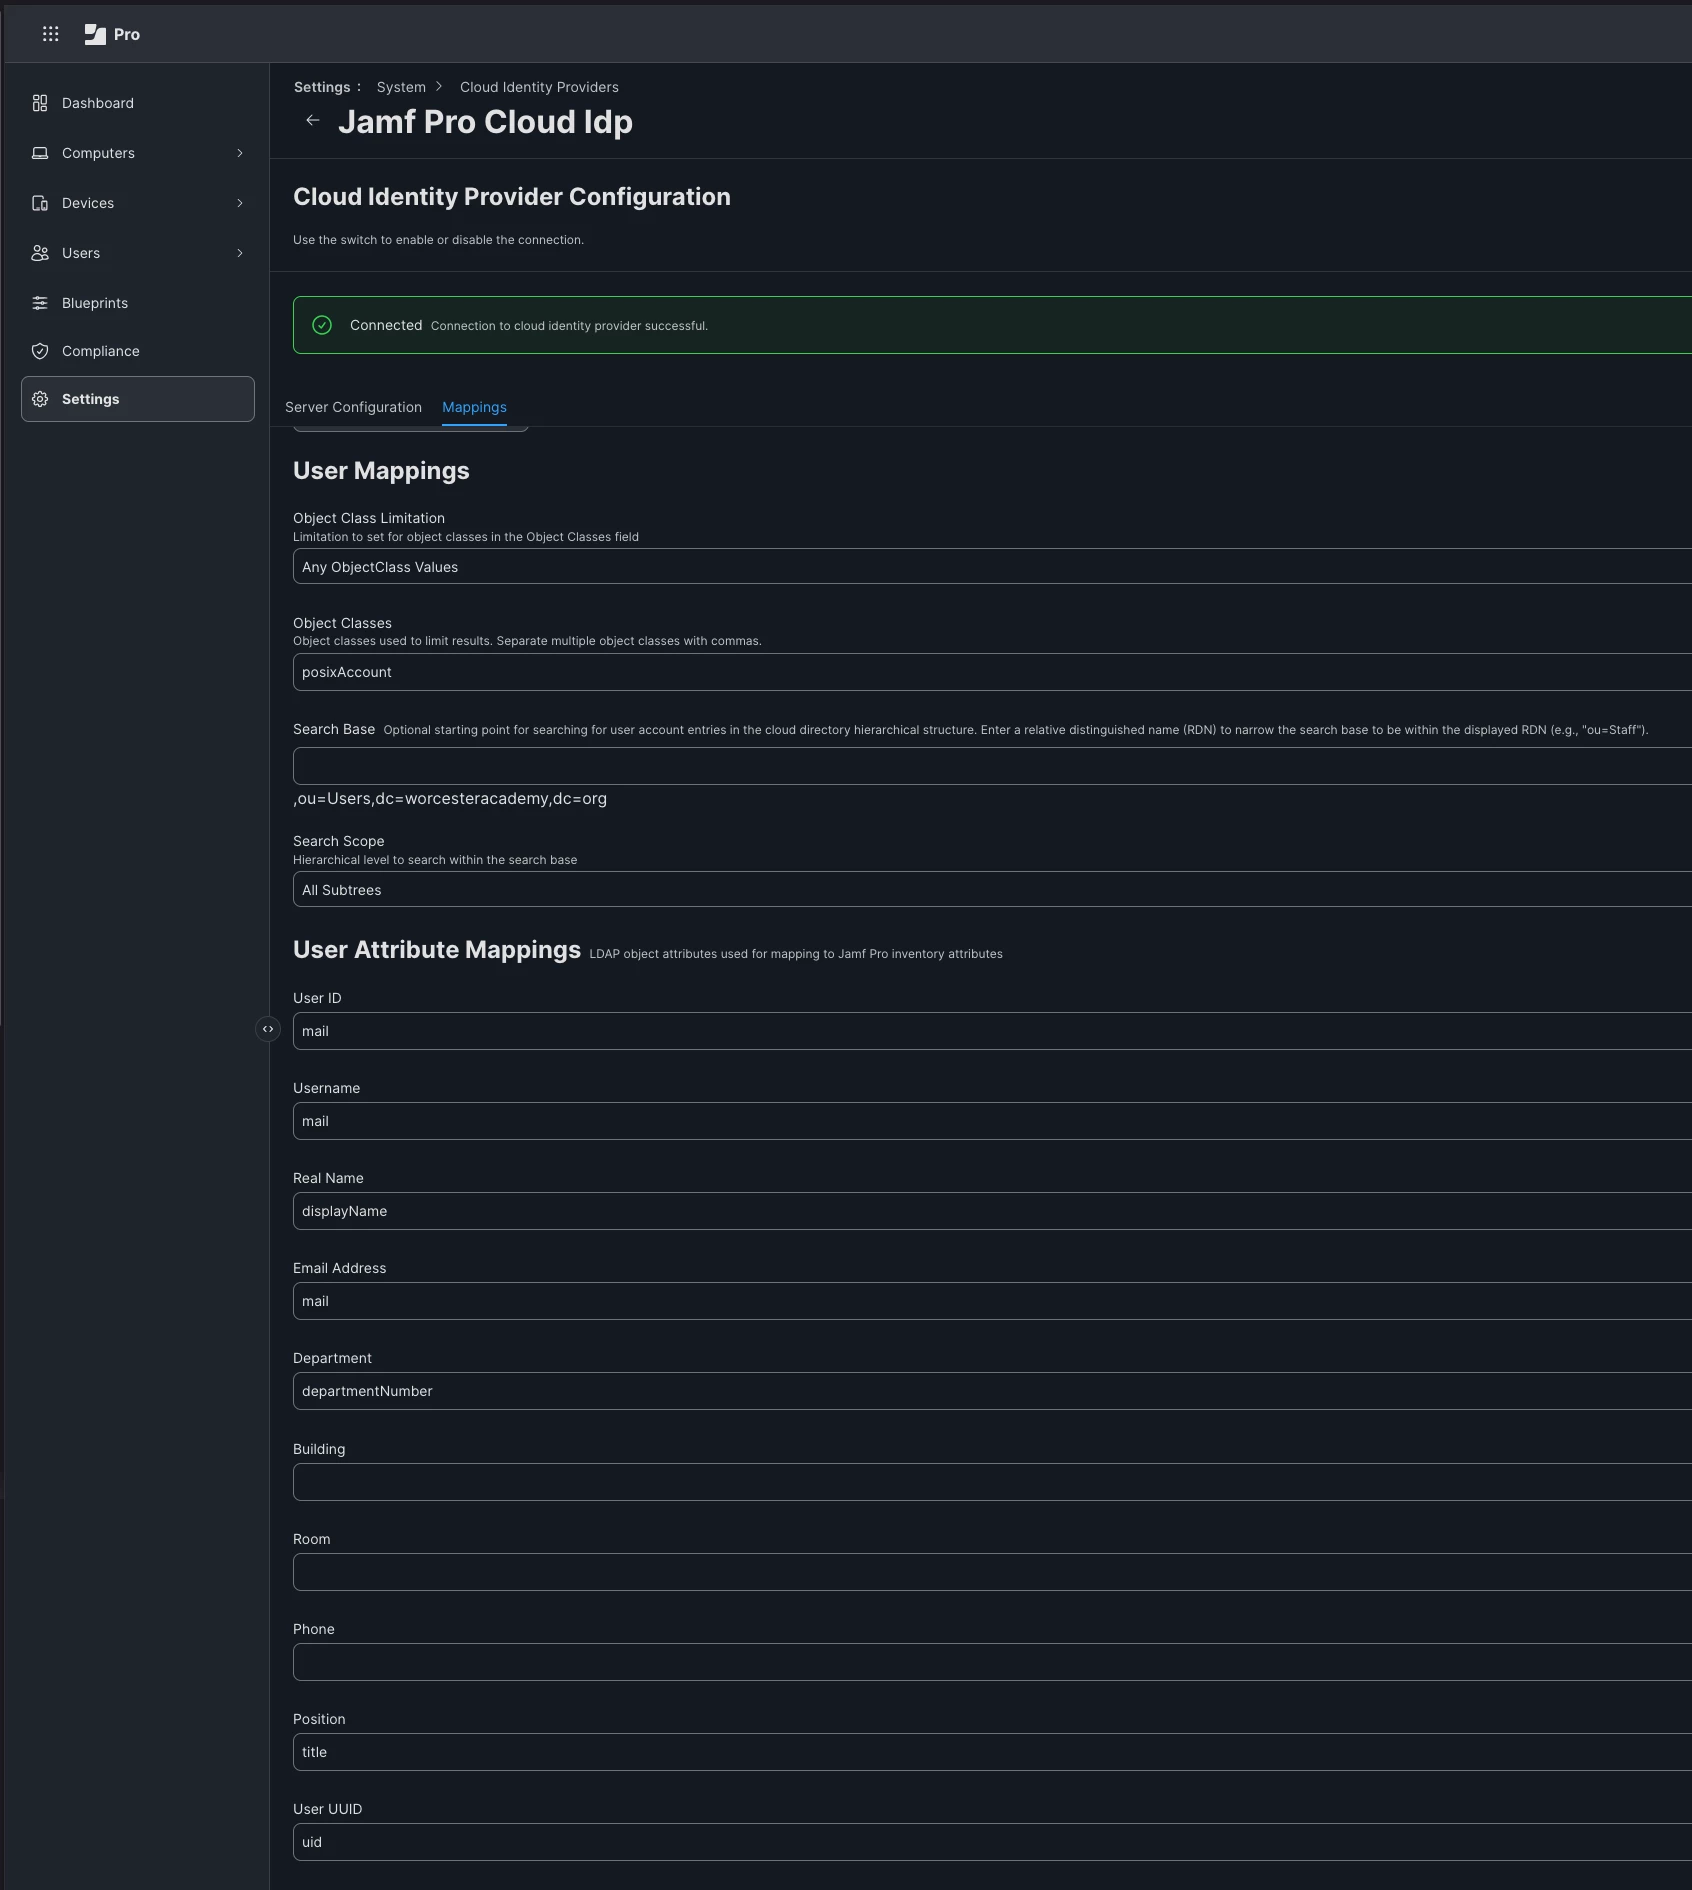Screen dimensions: 1692x1890
Task: Click the Settings breadcrumb link
Action: (x=322, y=87)
